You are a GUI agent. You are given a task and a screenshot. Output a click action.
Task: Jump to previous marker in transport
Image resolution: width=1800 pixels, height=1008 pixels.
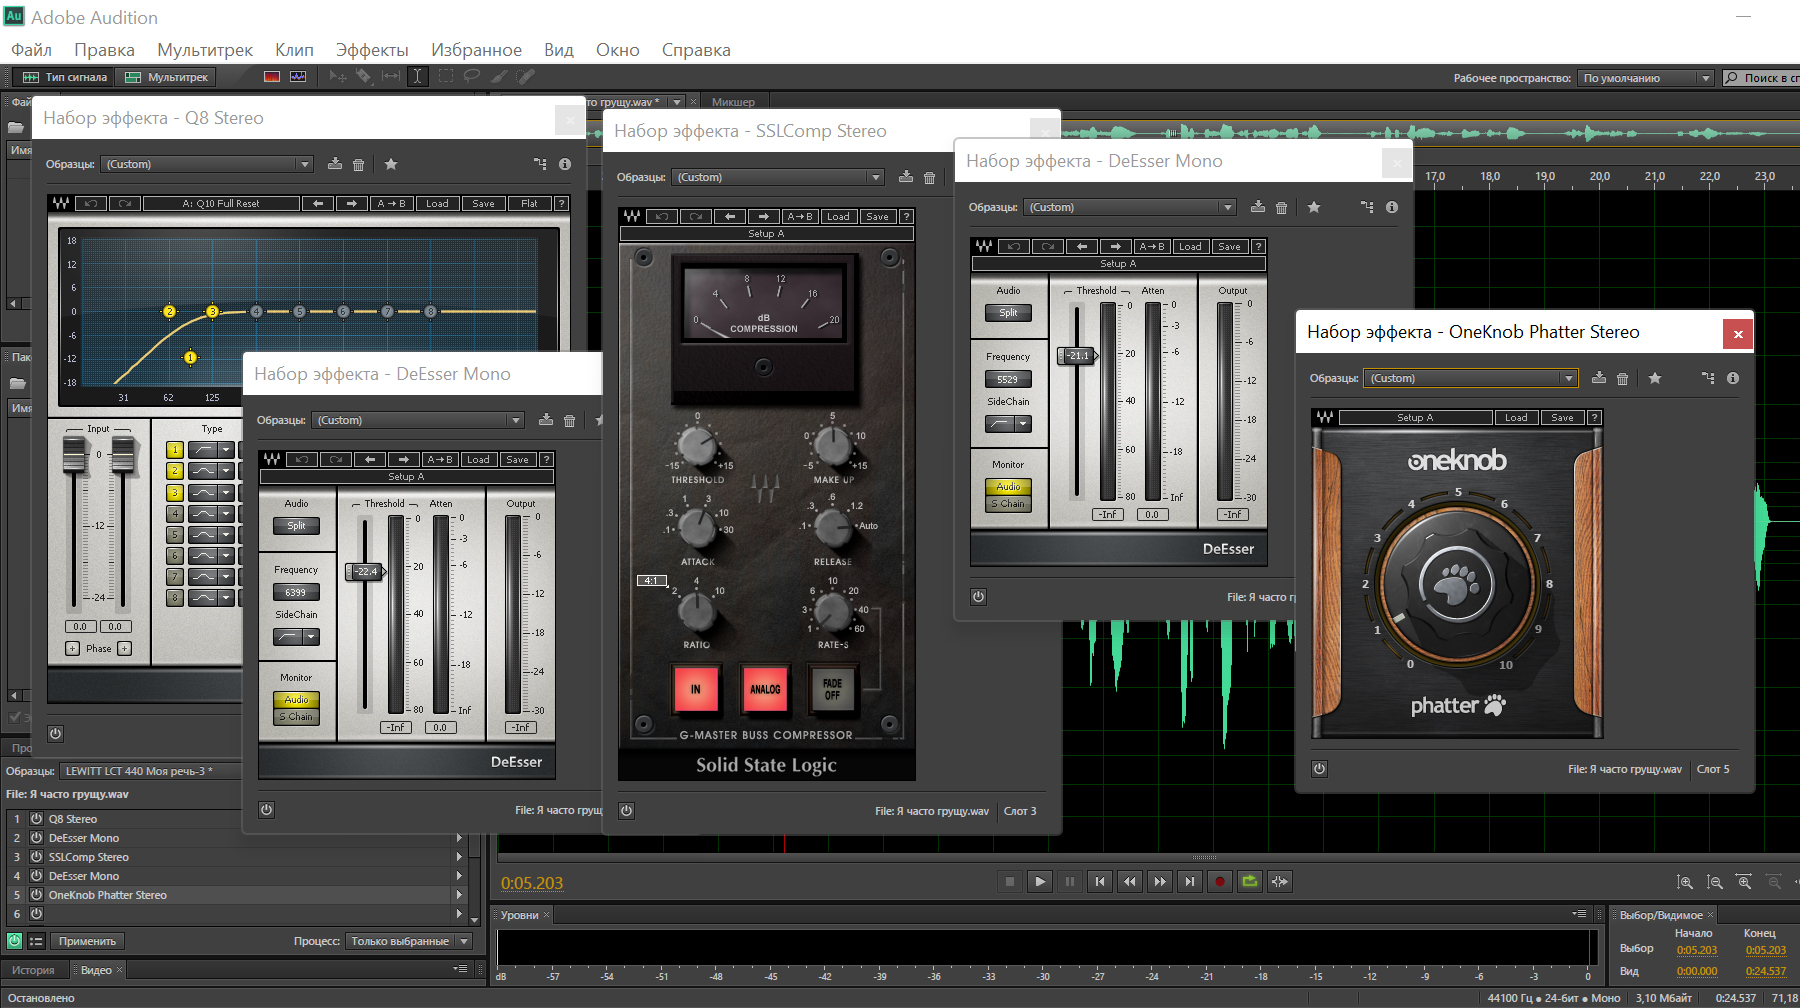(x=1100, y=881)
